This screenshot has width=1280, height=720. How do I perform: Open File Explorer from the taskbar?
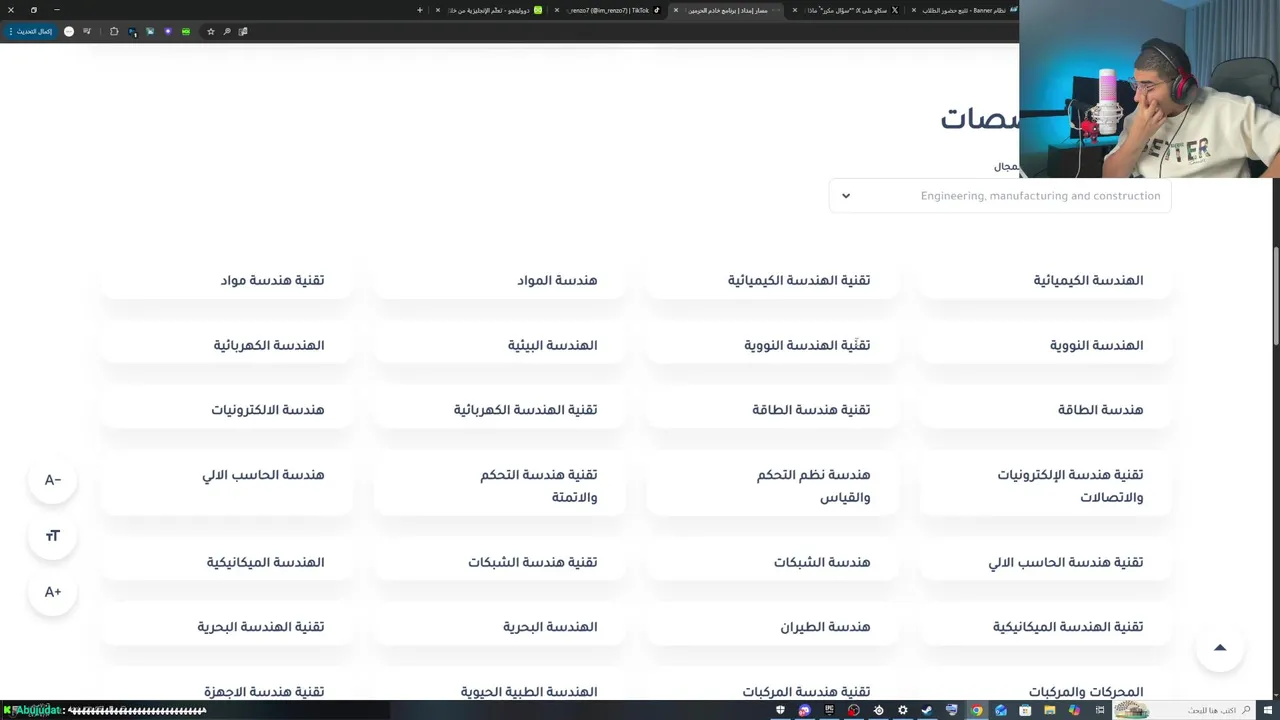tap(1049, 710)
